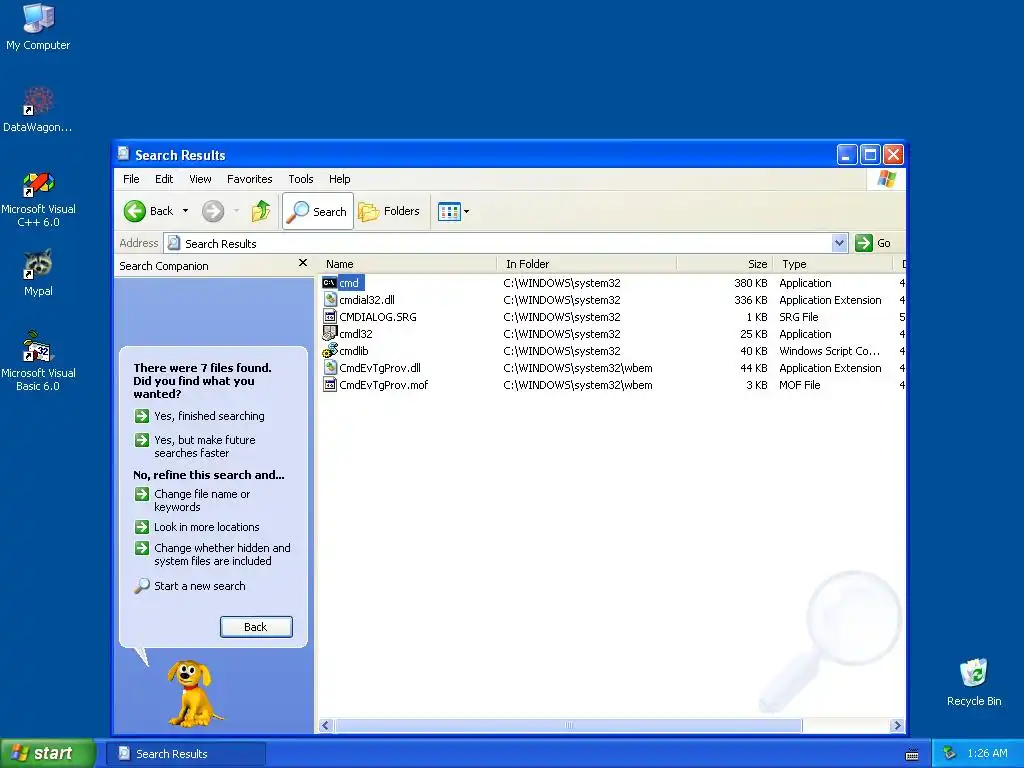Click the Windows Script Co... type cell
Screen dimensions: 1024x768
pyautogui.click(x=829, y=351)
